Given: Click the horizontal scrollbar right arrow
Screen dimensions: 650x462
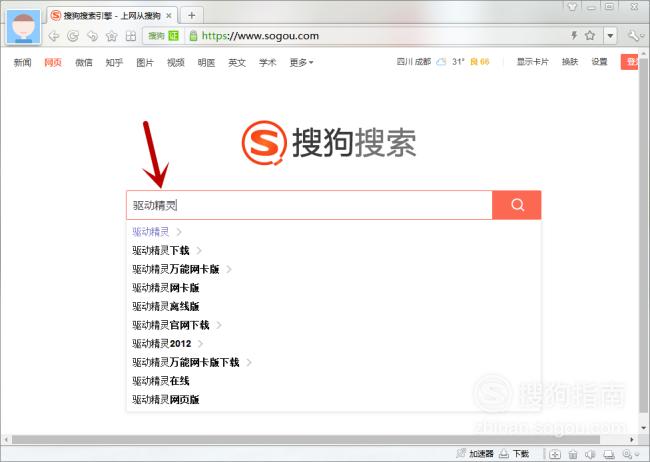Looking at the screenshot, I should [x=632, y=439].
